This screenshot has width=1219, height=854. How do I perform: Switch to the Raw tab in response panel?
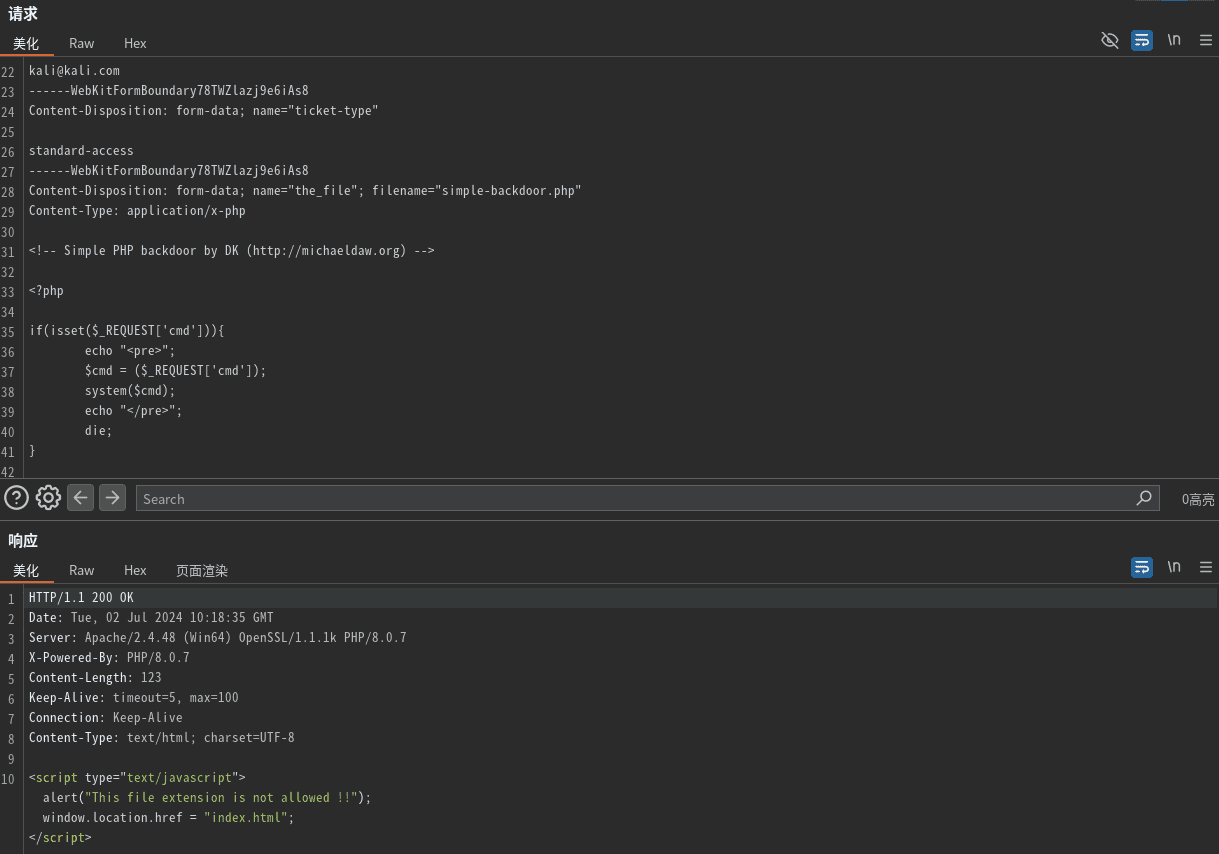click(82, 570)
